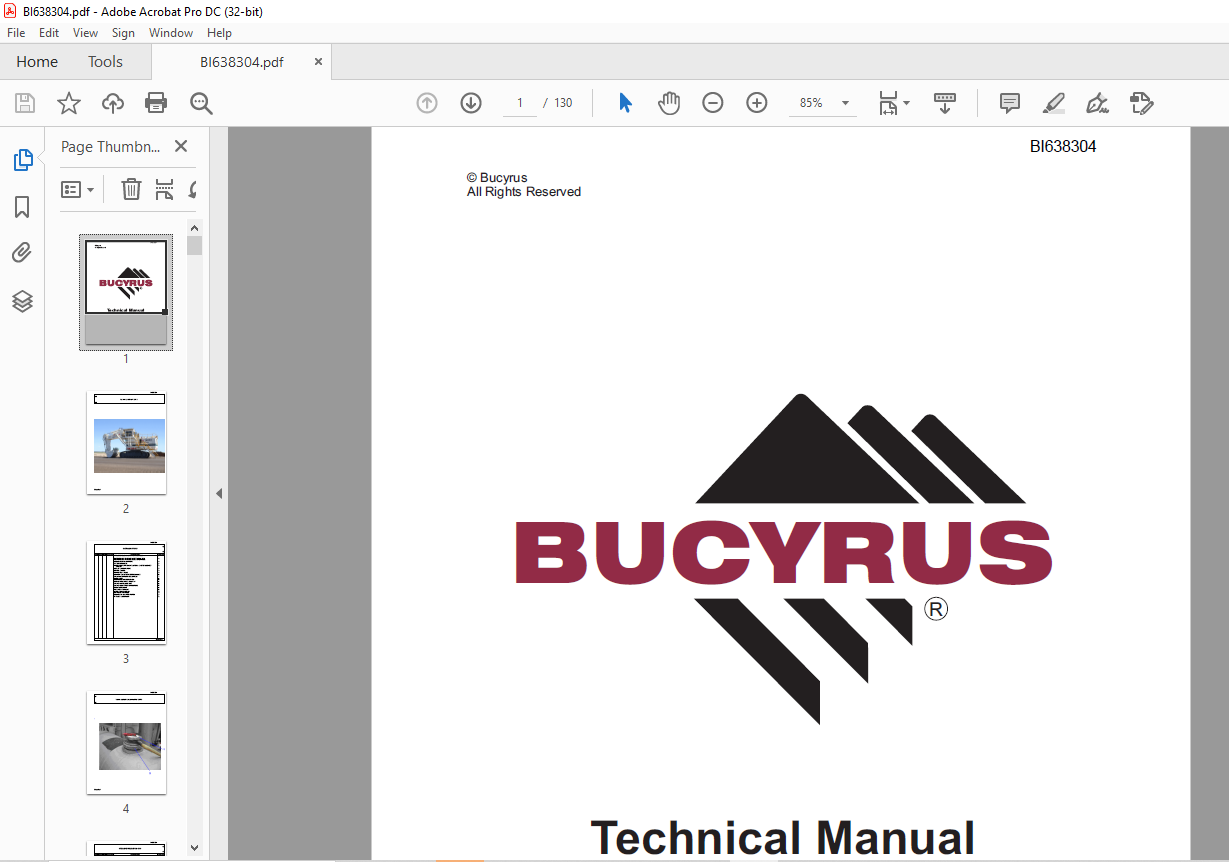Open Attachments paperclip panel icon
Screen dimensions: 1229x862
tap(22, 253)
